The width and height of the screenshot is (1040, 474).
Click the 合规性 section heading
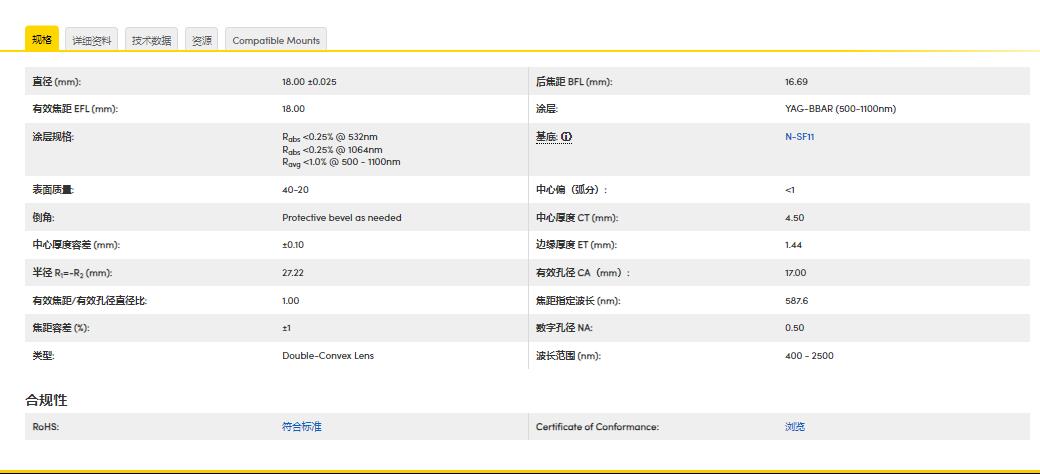tap(46, 400)
